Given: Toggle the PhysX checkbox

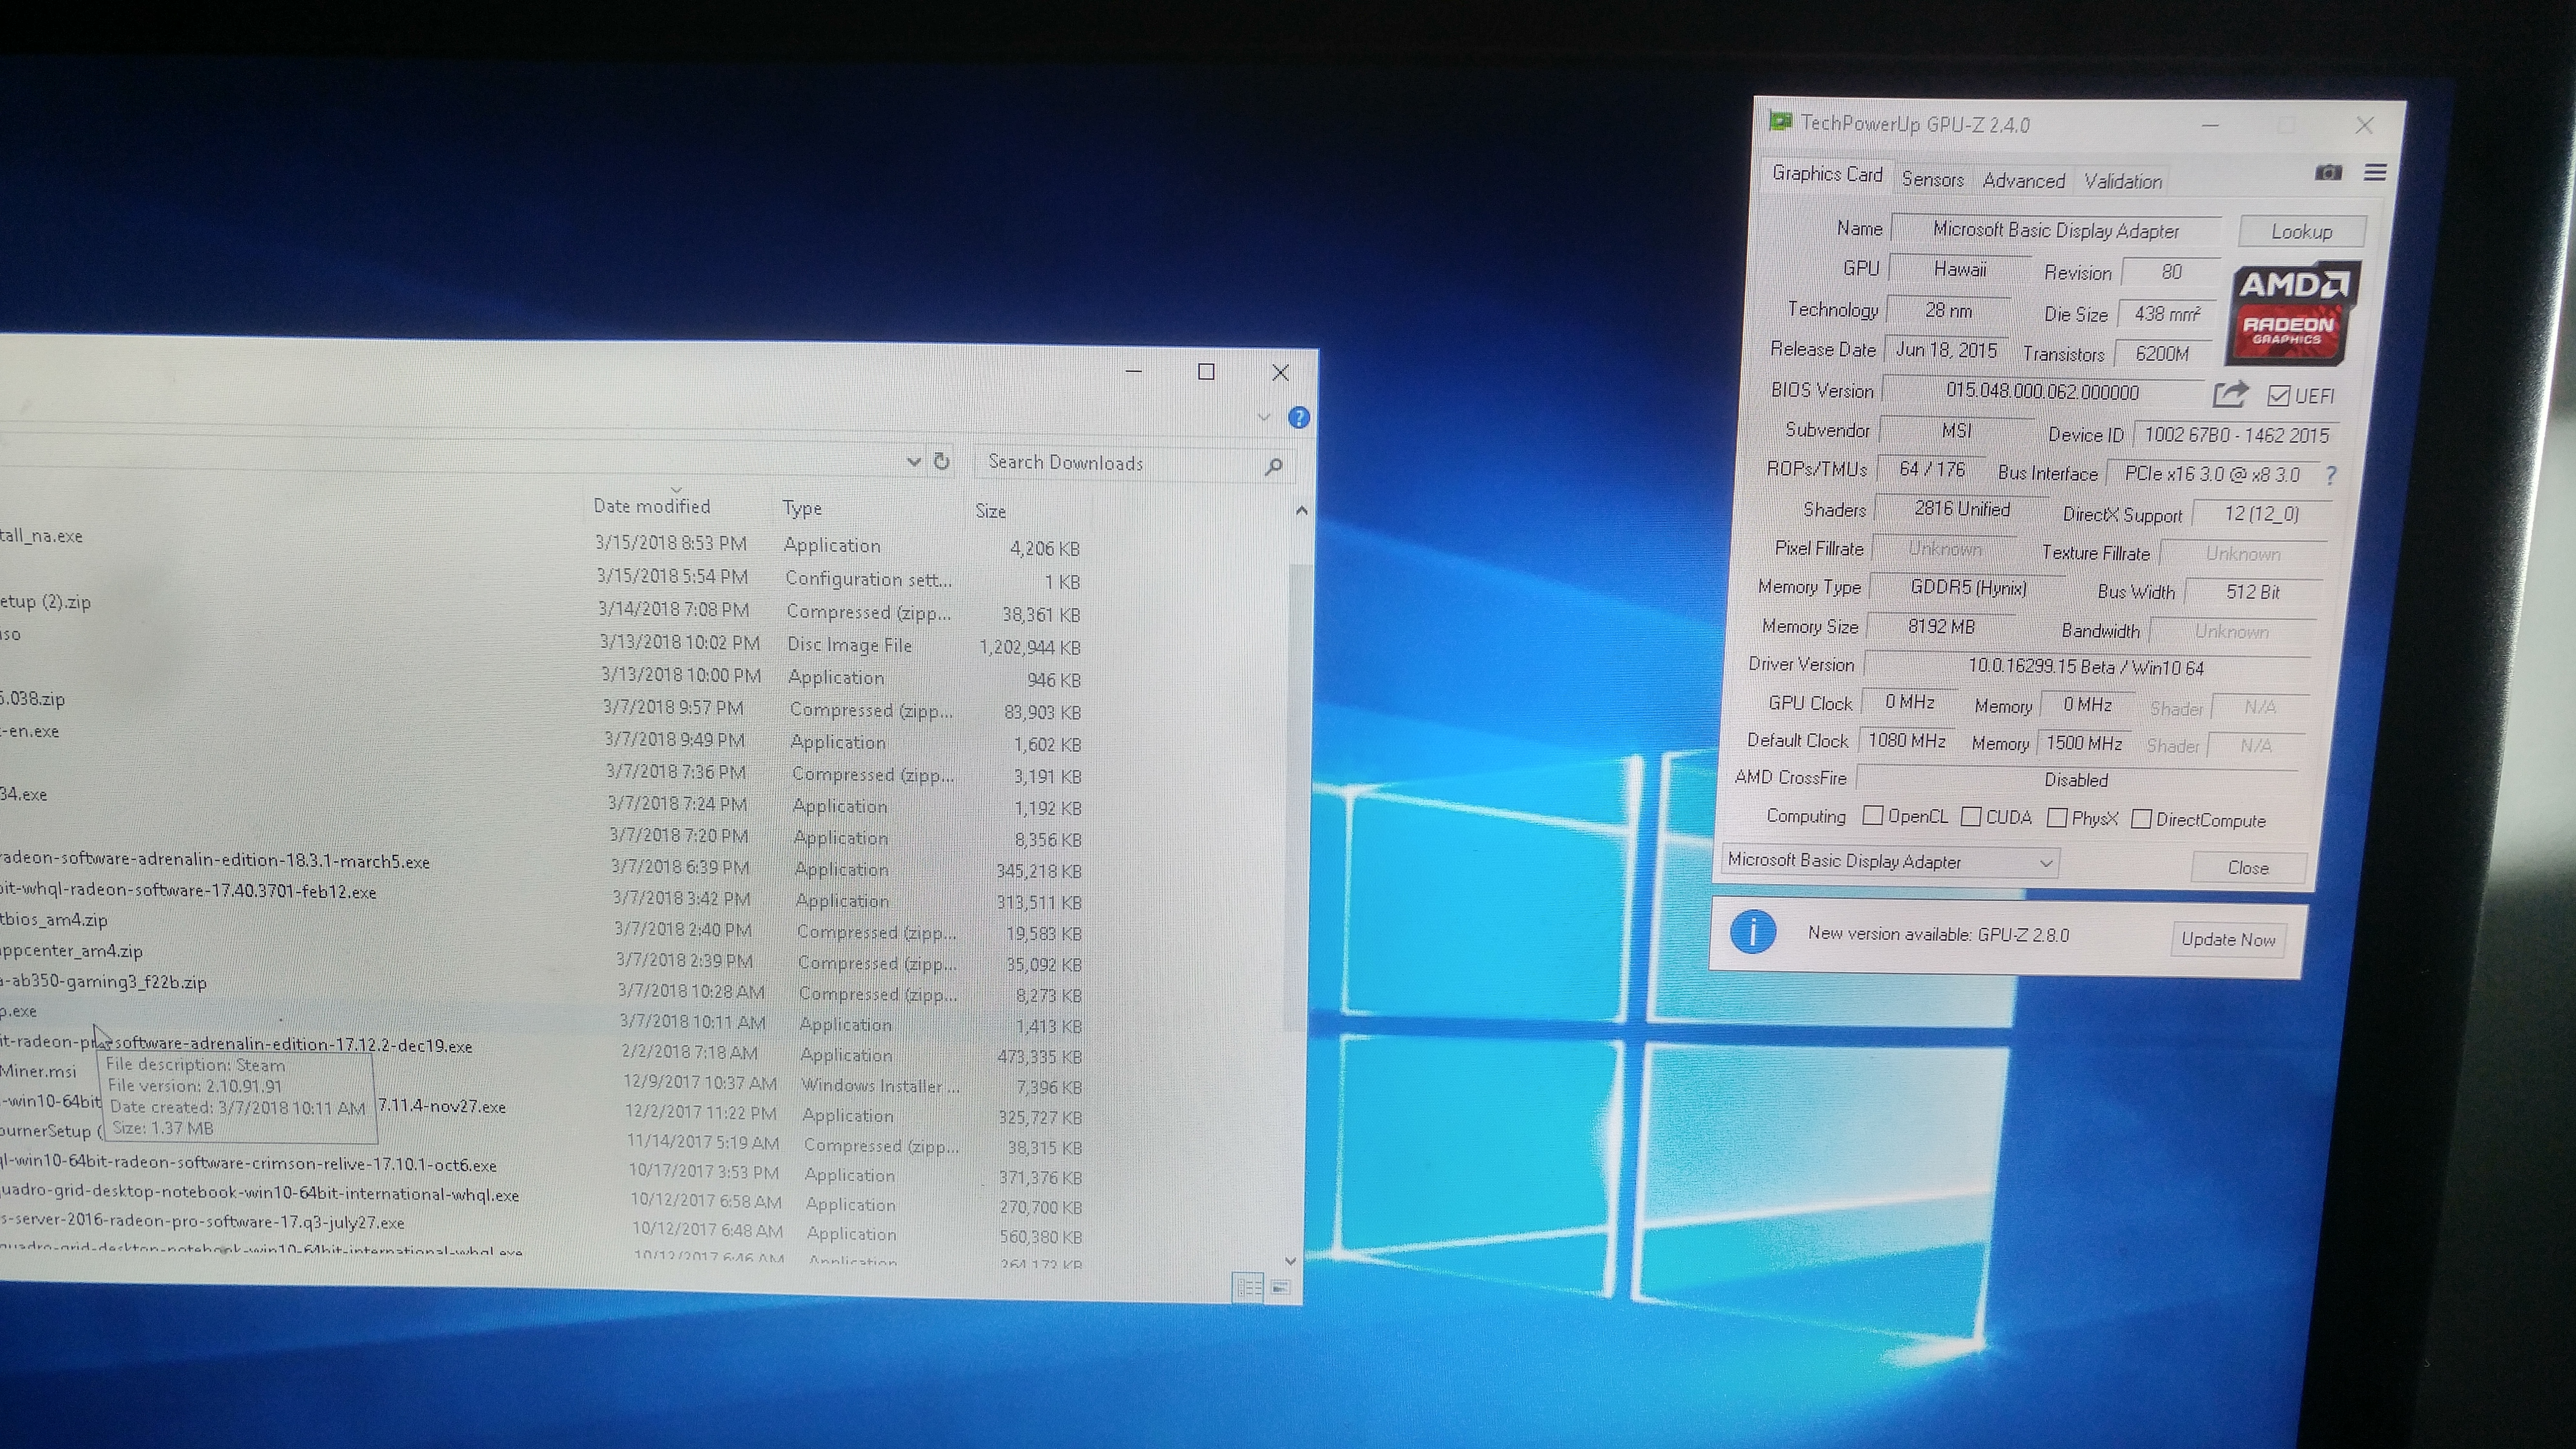Looking at the screenshot, I should tap(2057, 818).
